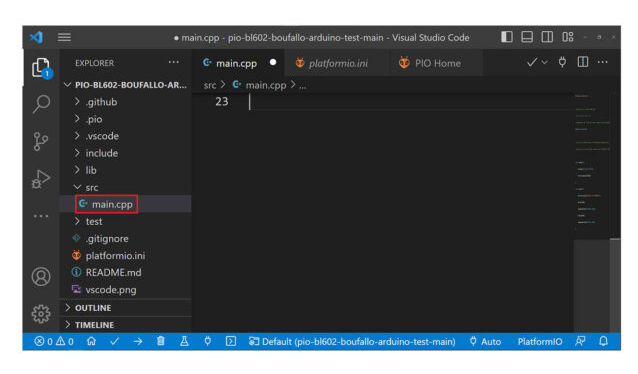Open editor More Actions ellipsis

[603, 62]
